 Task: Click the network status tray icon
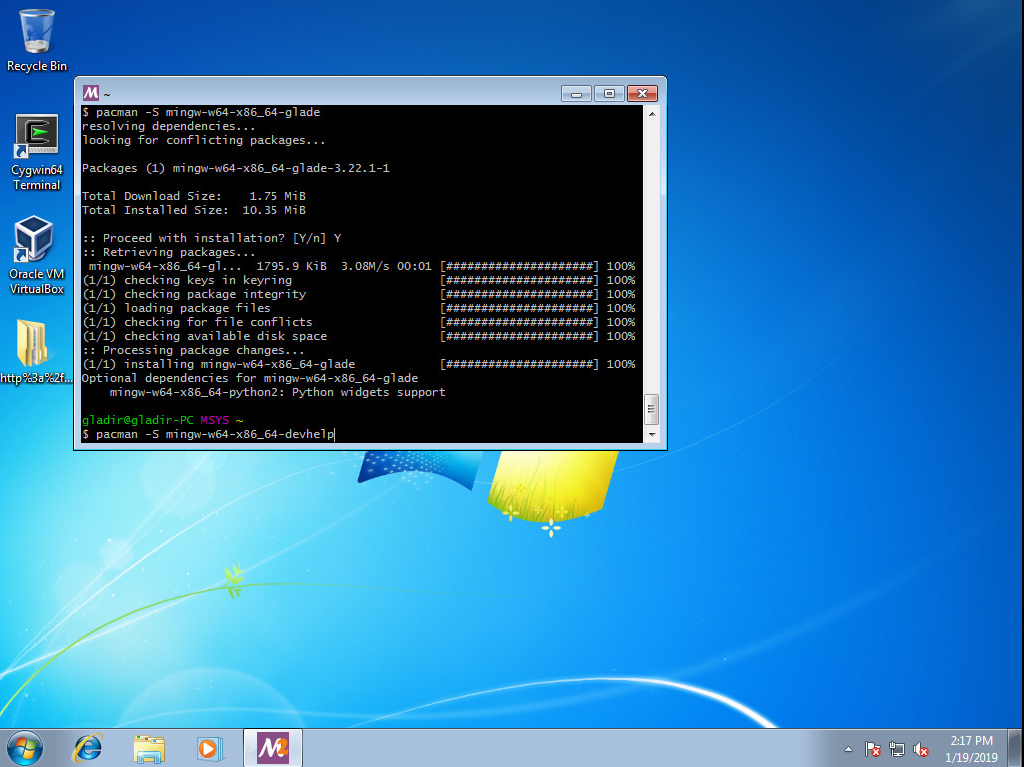click(x=897, y=749)
